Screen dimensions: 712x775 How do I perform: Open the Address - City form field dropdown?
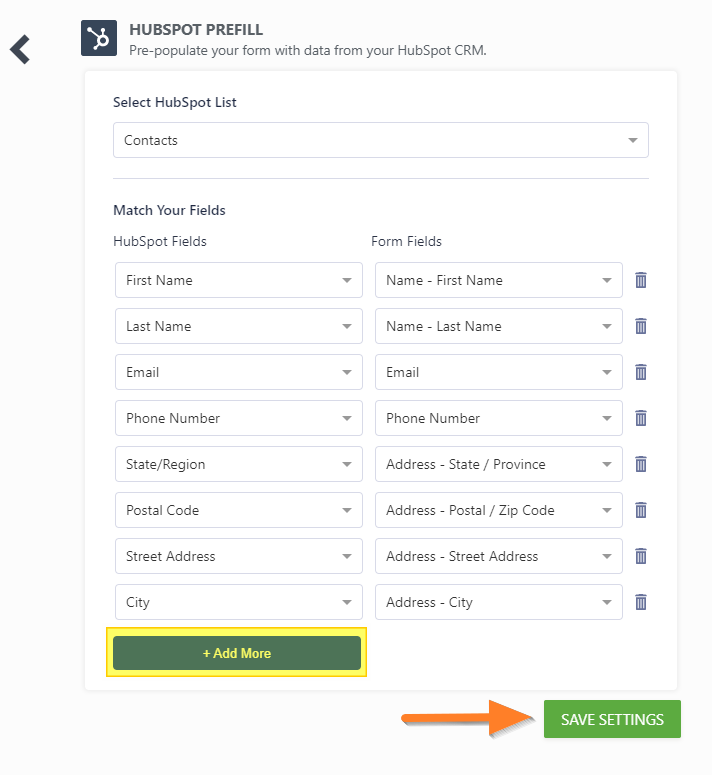click(x=499, y=602)
